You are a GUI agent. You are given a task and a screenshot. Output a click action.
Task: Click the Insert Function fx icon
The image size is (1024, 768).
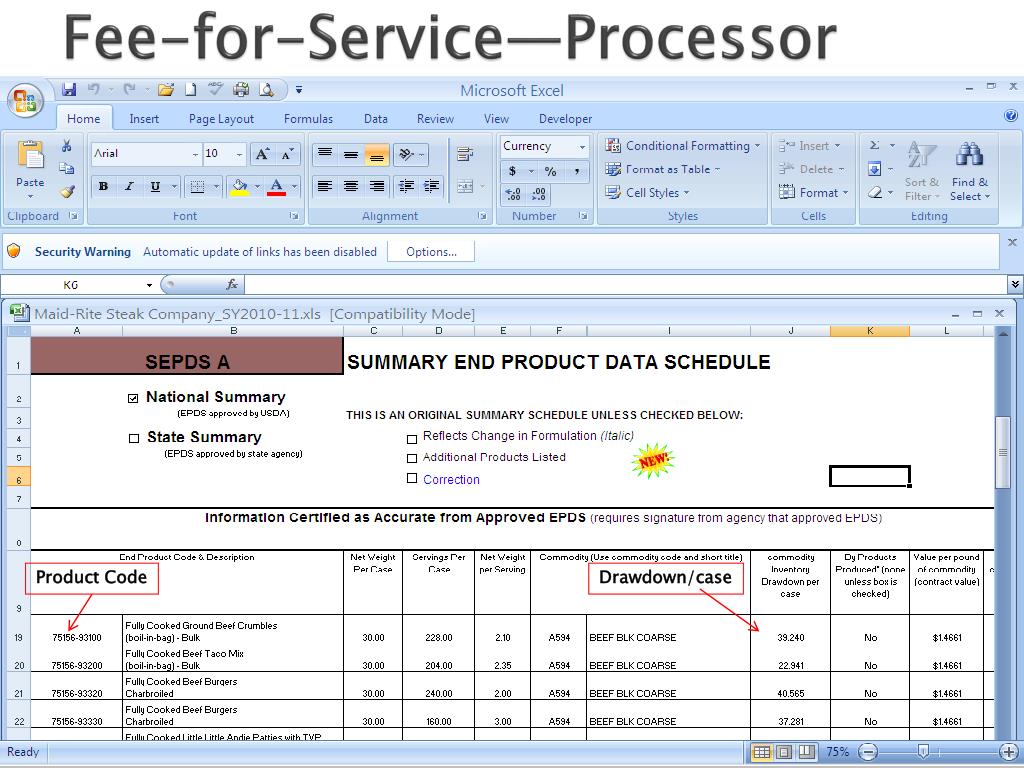pos(232,284)
